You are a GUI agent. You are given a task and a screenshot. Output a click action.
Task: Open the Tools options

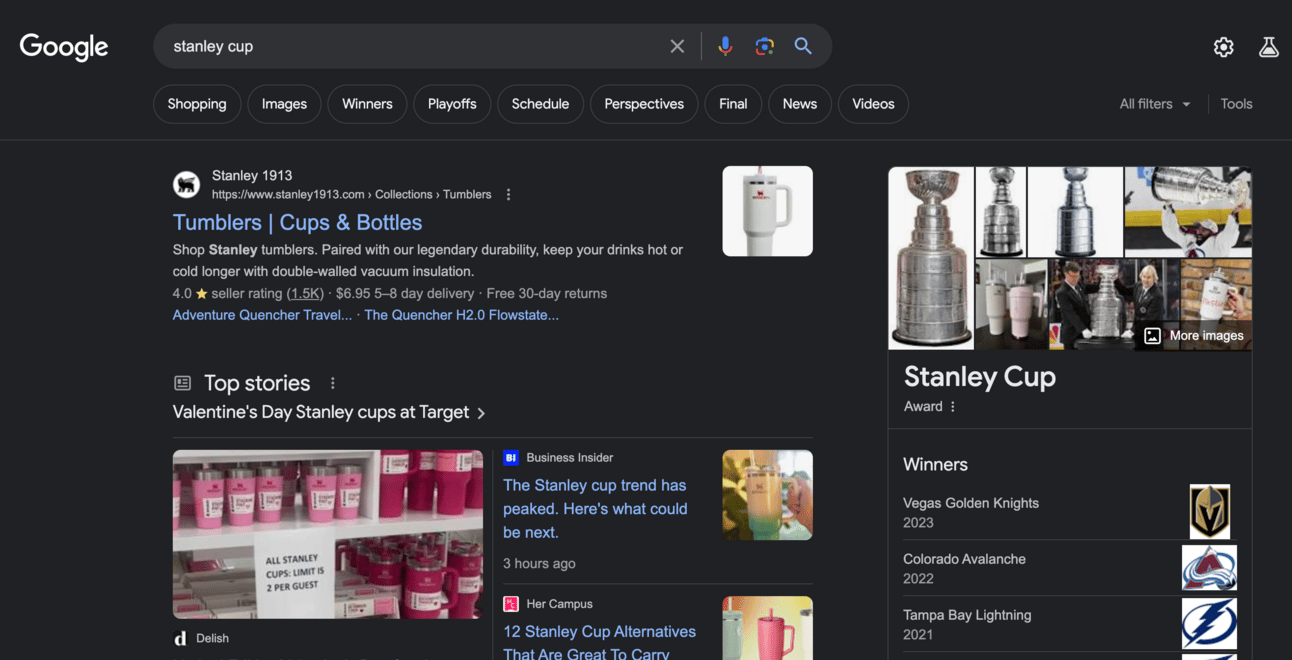(x=1236, y=104)
